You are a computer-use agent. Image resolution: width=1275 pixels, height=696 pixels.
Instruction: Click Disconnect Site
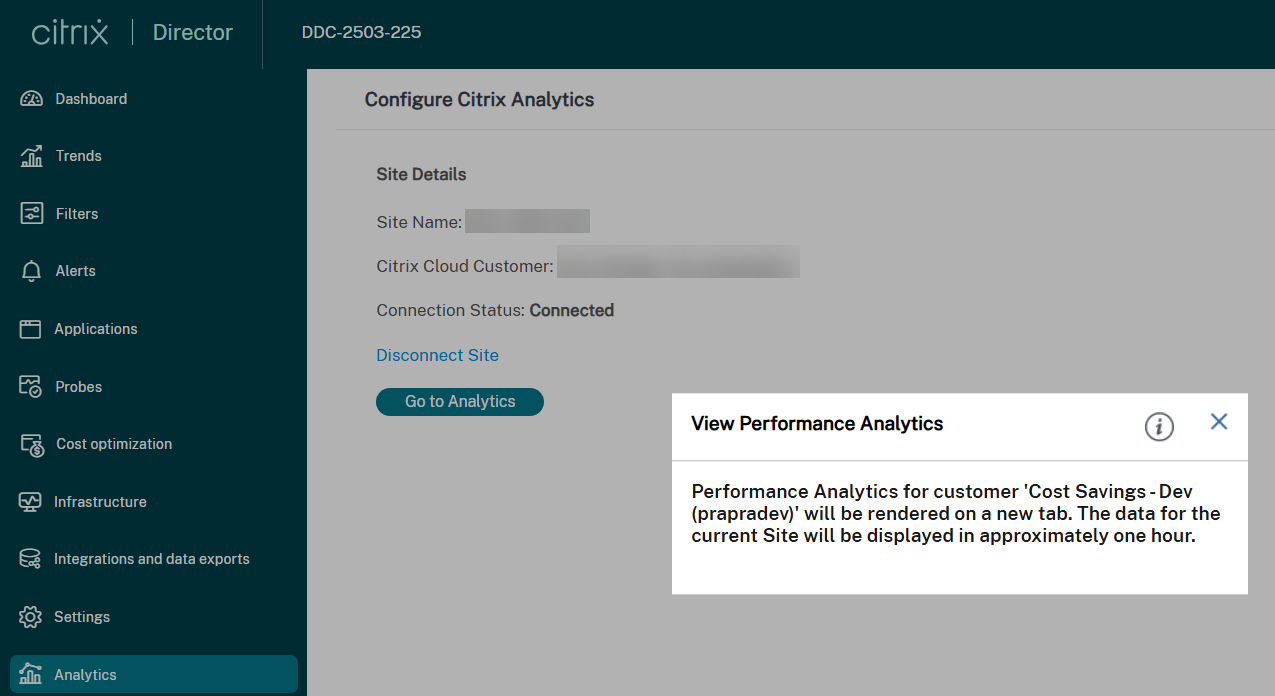(437, 355)
